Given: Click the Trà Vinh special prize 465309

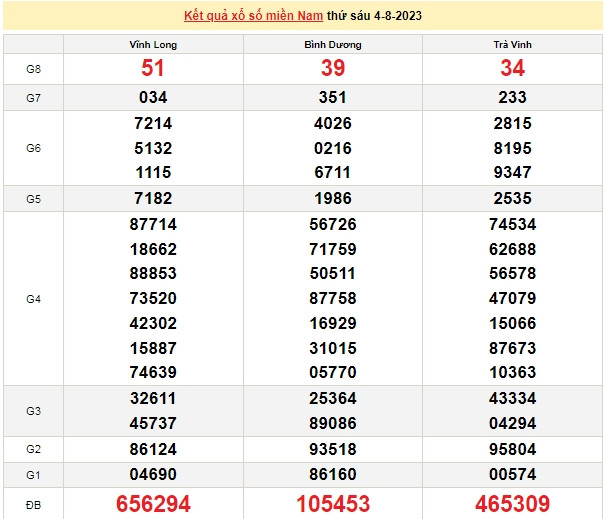Looking at the screenshot, I should pos(512,502).
